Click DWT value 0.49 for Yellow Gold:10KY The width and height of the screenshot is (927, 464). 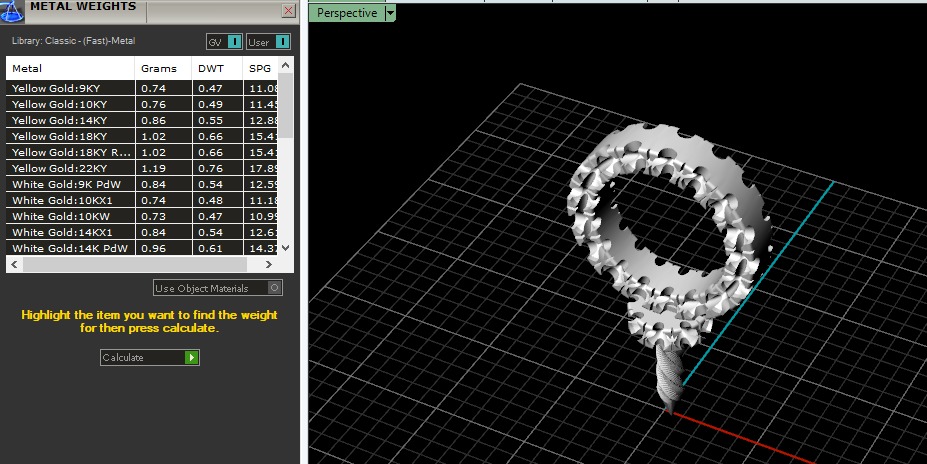[x=210, y=105]
